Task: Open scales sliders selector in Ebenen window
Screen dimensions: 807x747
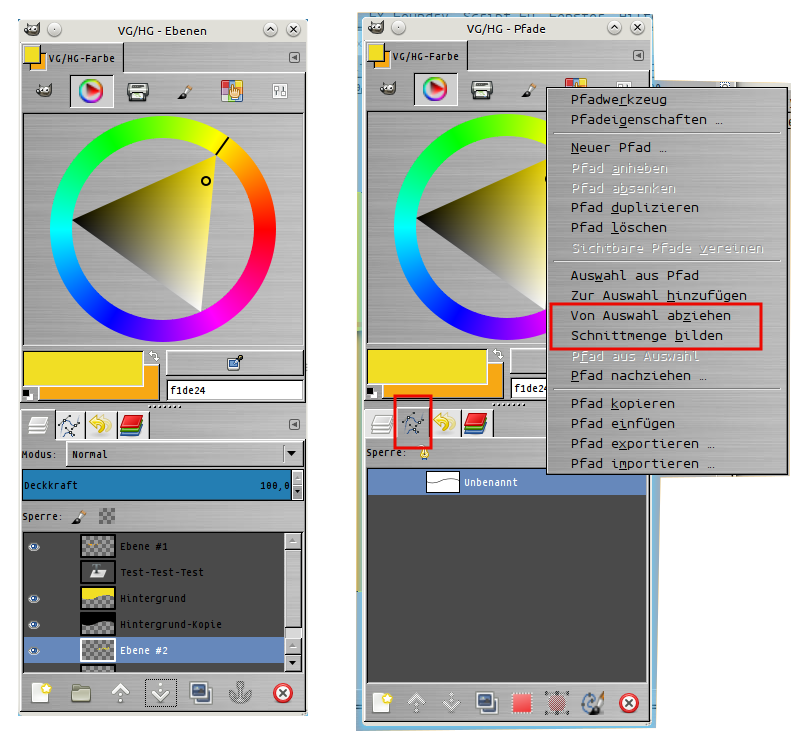Action: (x=280, y=92)
